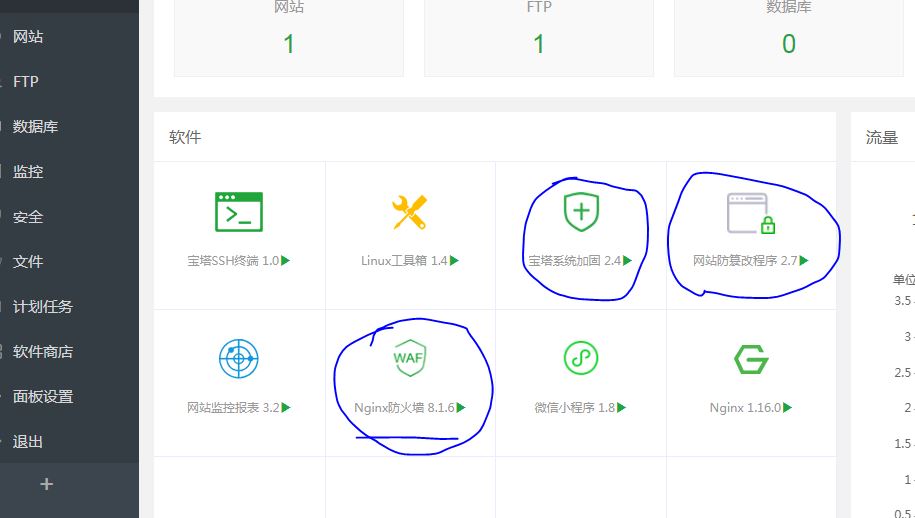Click play arrow next to Nginx 1.16.0
This screenshot has width=915, height=518.
pyautogui.click(x=788, y=408)
